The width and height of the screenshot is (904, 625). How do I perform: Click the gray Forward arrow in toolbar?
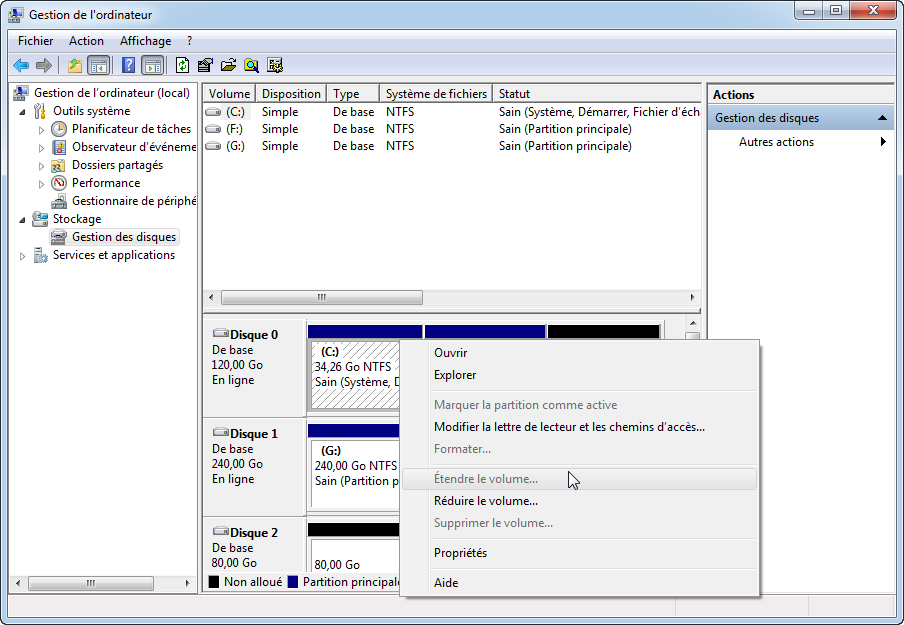pos(44,66)
